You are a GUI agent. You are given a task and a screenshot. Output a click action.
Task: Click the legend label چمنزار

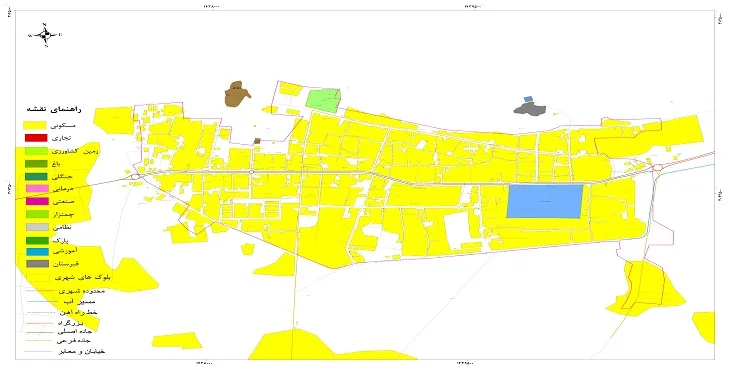(64, 215)
